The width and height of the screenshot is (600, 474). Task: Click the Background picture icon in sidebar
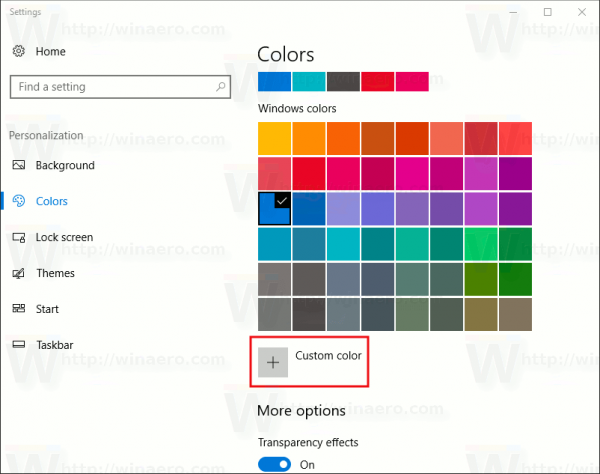point(18,165)
